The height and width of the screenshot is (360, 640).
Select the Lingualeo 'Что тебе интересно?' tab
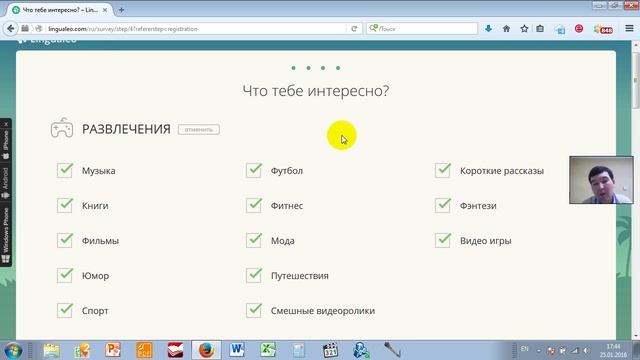pyautogui.click(x=60, y=10)
